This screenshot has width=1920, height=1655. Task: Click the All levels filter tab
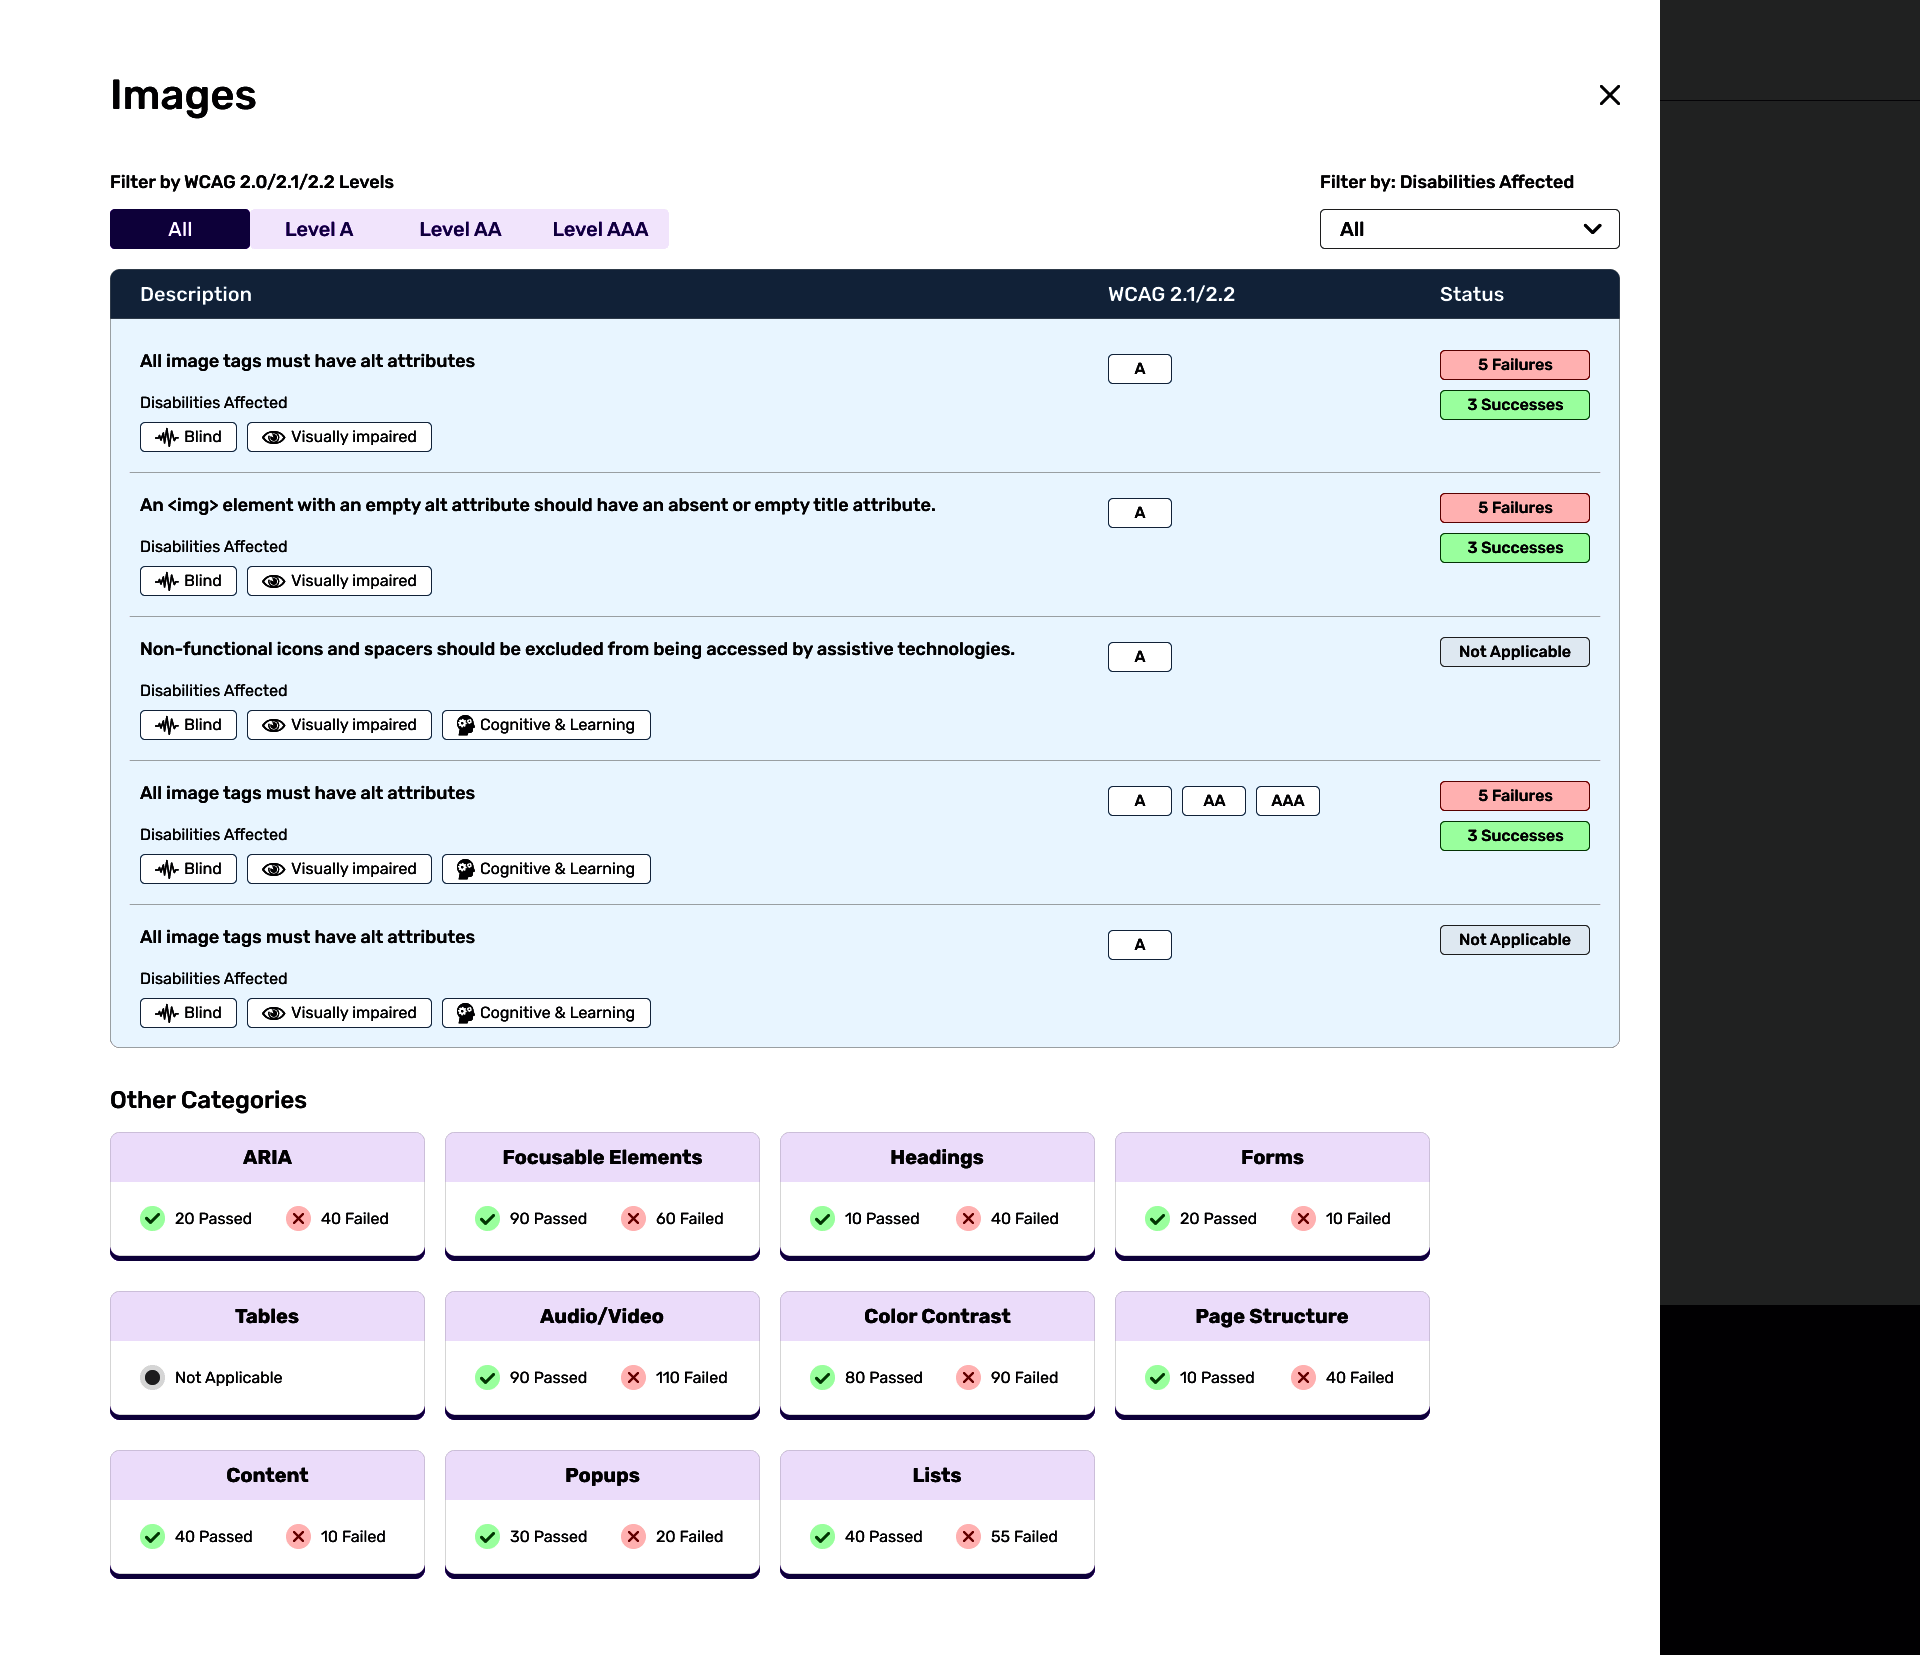click(180, 229)
